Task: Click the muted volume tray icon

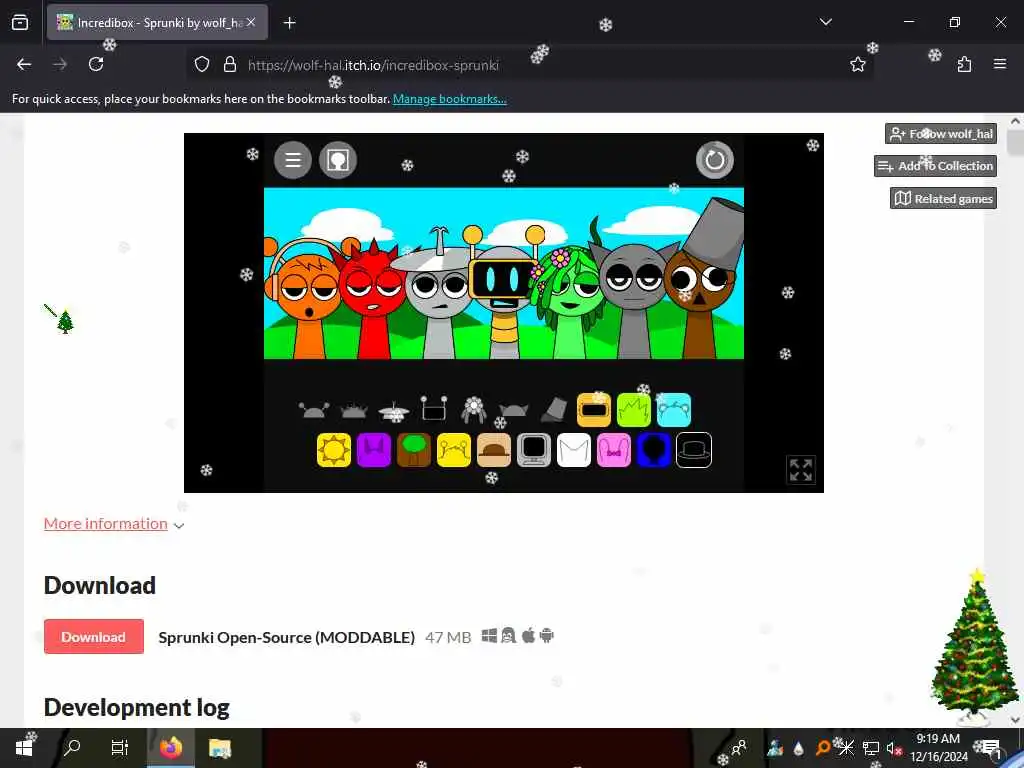Action: point(894,748)
